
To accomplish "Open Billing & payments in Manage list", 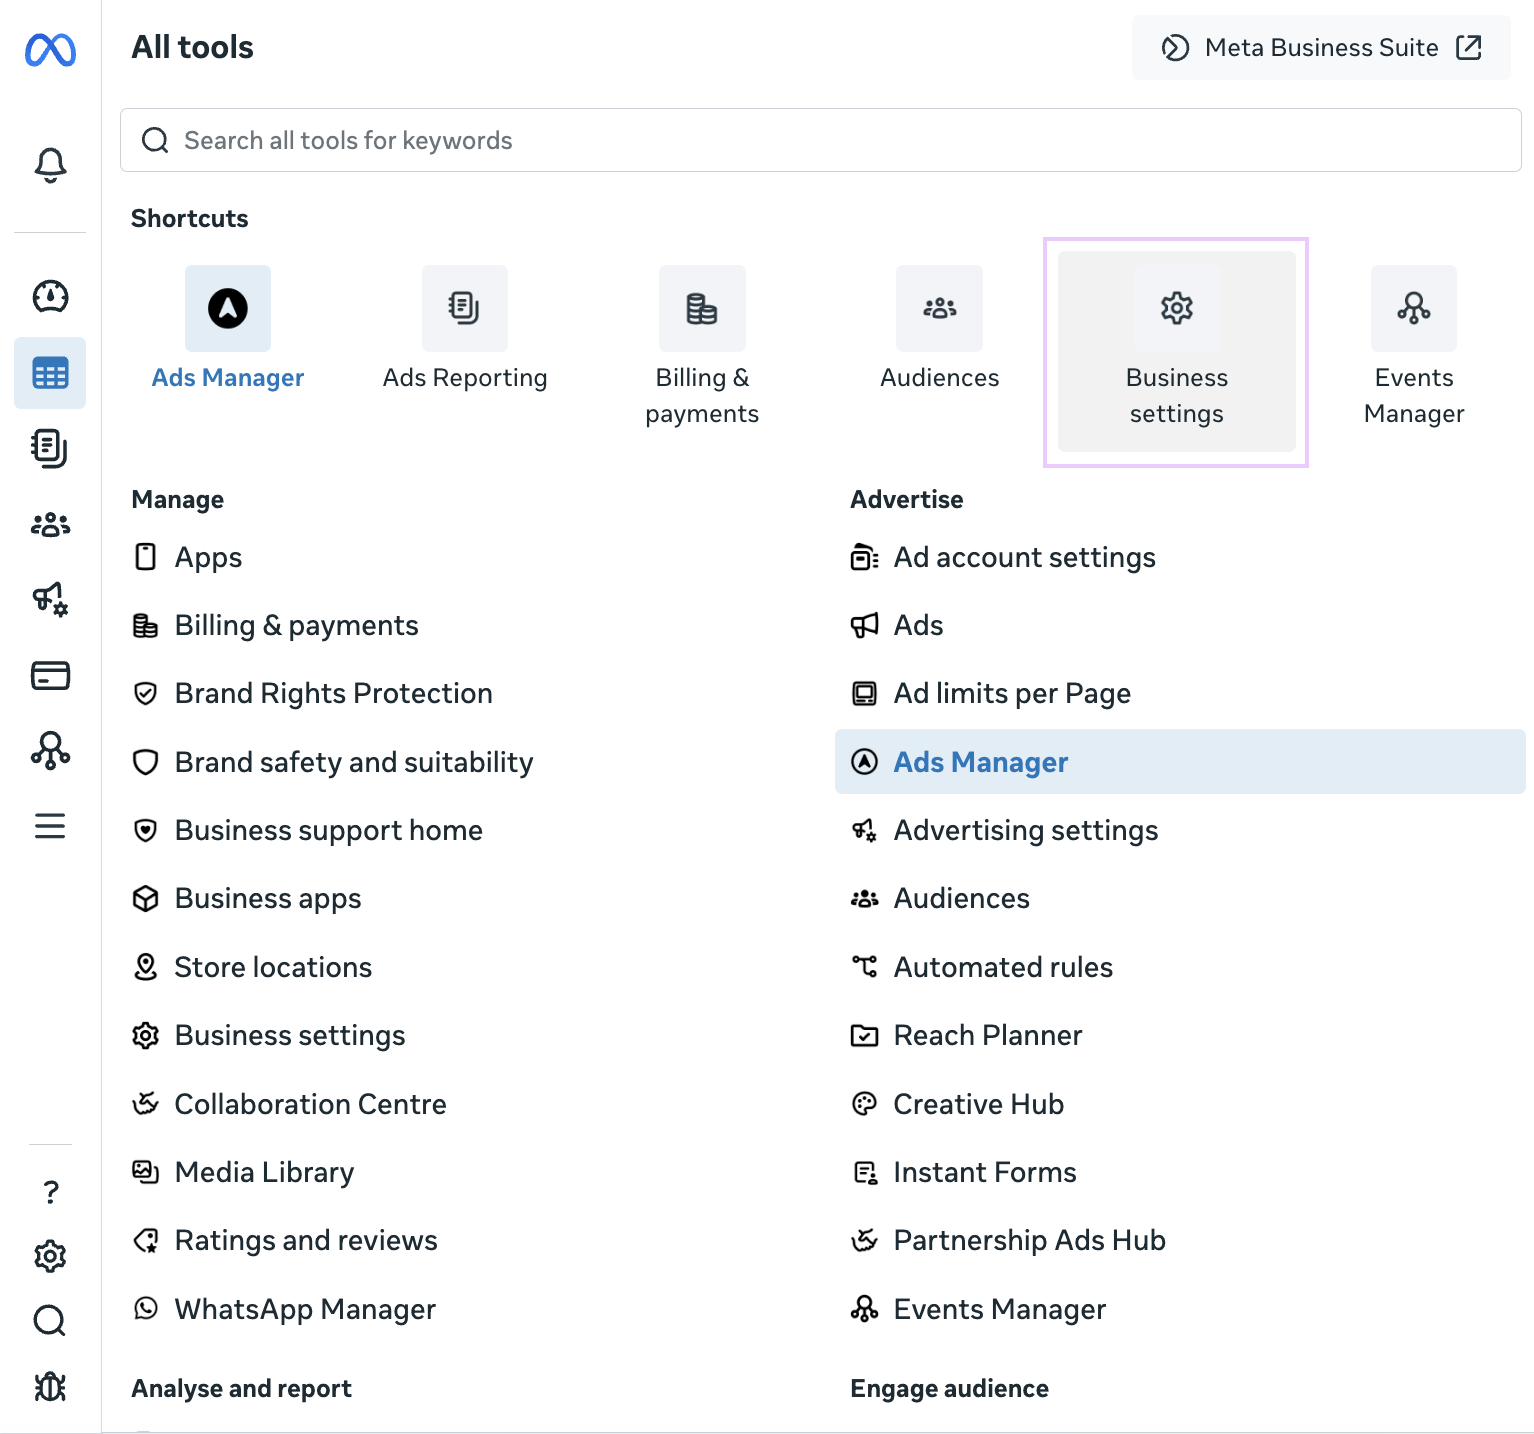I will pyautogui.click(x=276, y=625).
